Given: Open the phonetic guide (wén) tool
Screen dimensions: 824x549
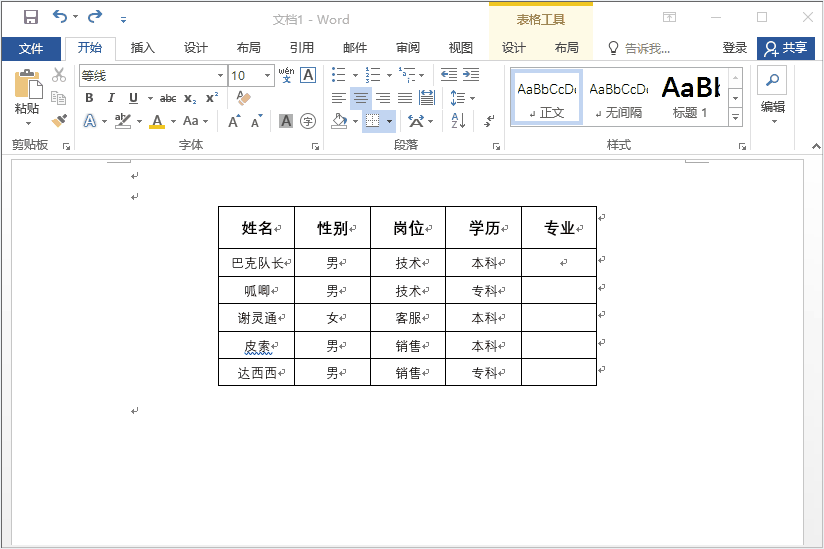Looking at the screenshot, I should (x=286, y=75).
